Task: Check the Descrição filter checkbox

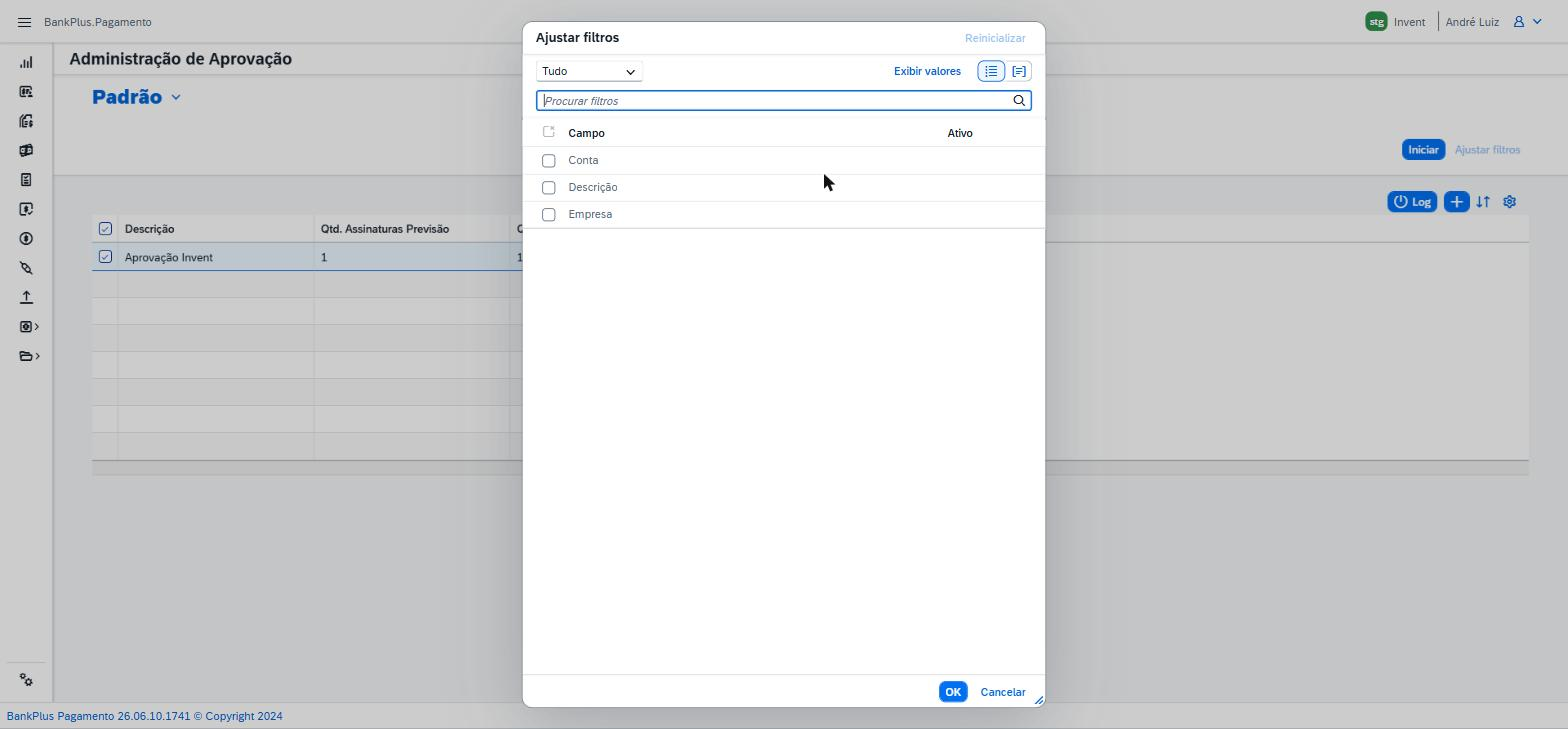Action: 548,188
